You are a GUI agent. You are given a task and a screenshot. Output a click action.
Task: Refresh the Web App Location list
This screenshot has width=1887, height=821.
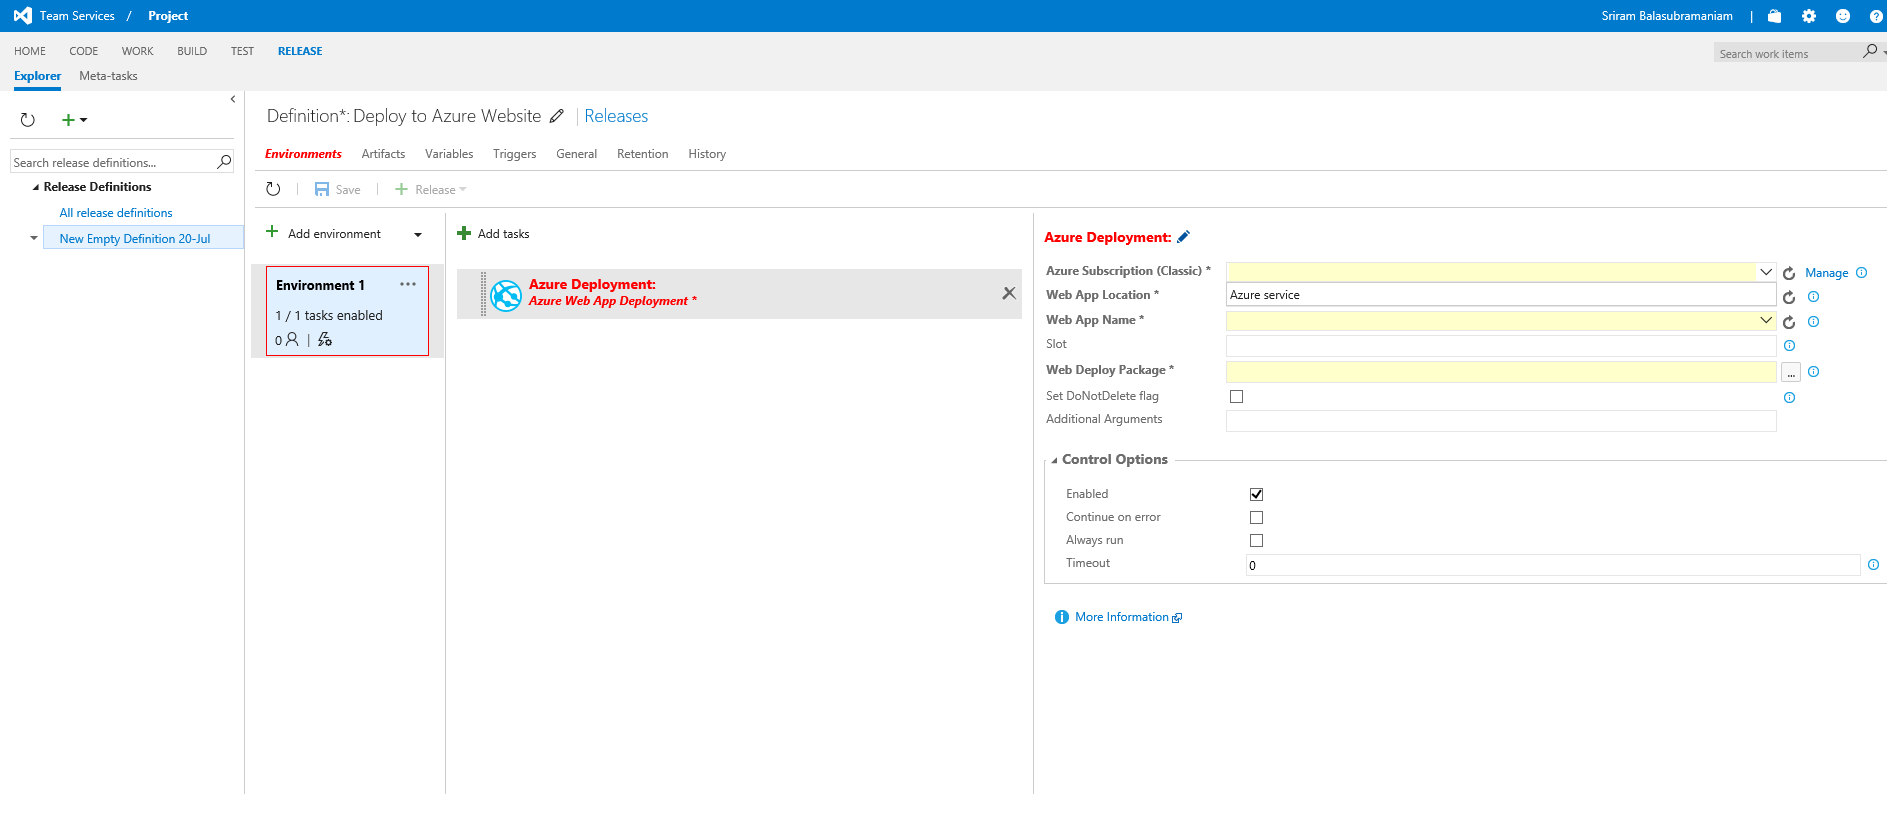[1789, 297]
